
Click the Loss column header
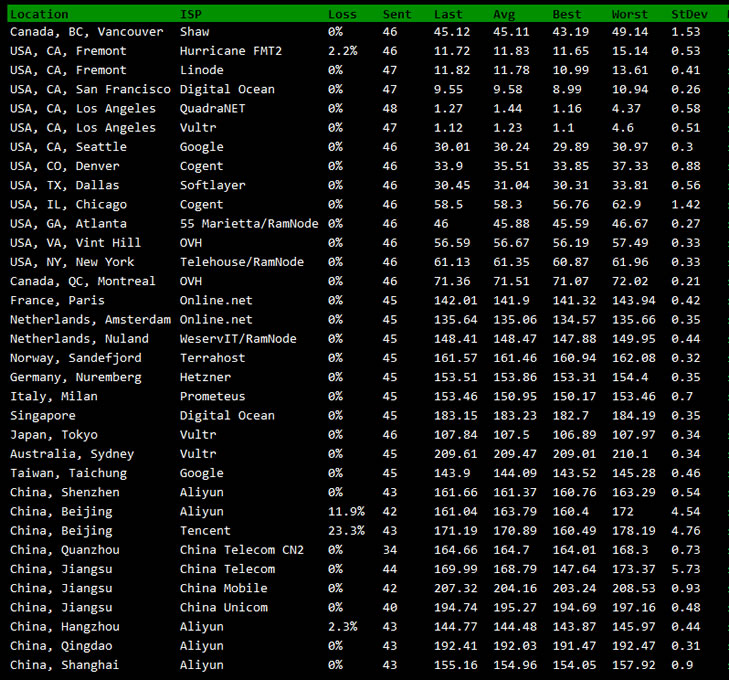(x=342, y=14)
